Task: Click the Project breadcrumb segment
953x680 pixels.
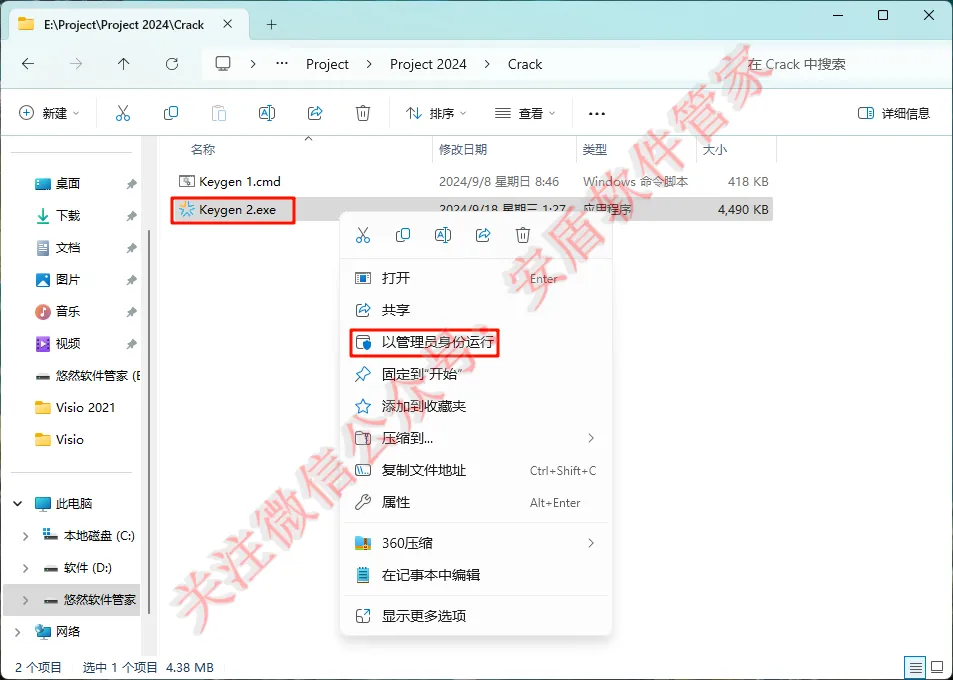Action: pyautogui.click(x=327, y=64)
